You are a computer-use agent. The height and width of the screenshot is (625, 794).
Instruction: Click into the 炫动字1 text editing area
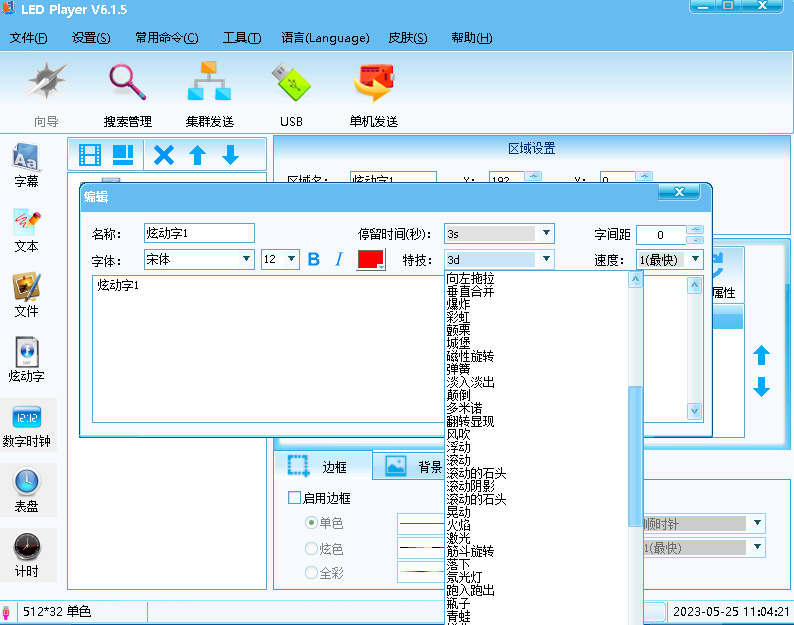[268, 349]
